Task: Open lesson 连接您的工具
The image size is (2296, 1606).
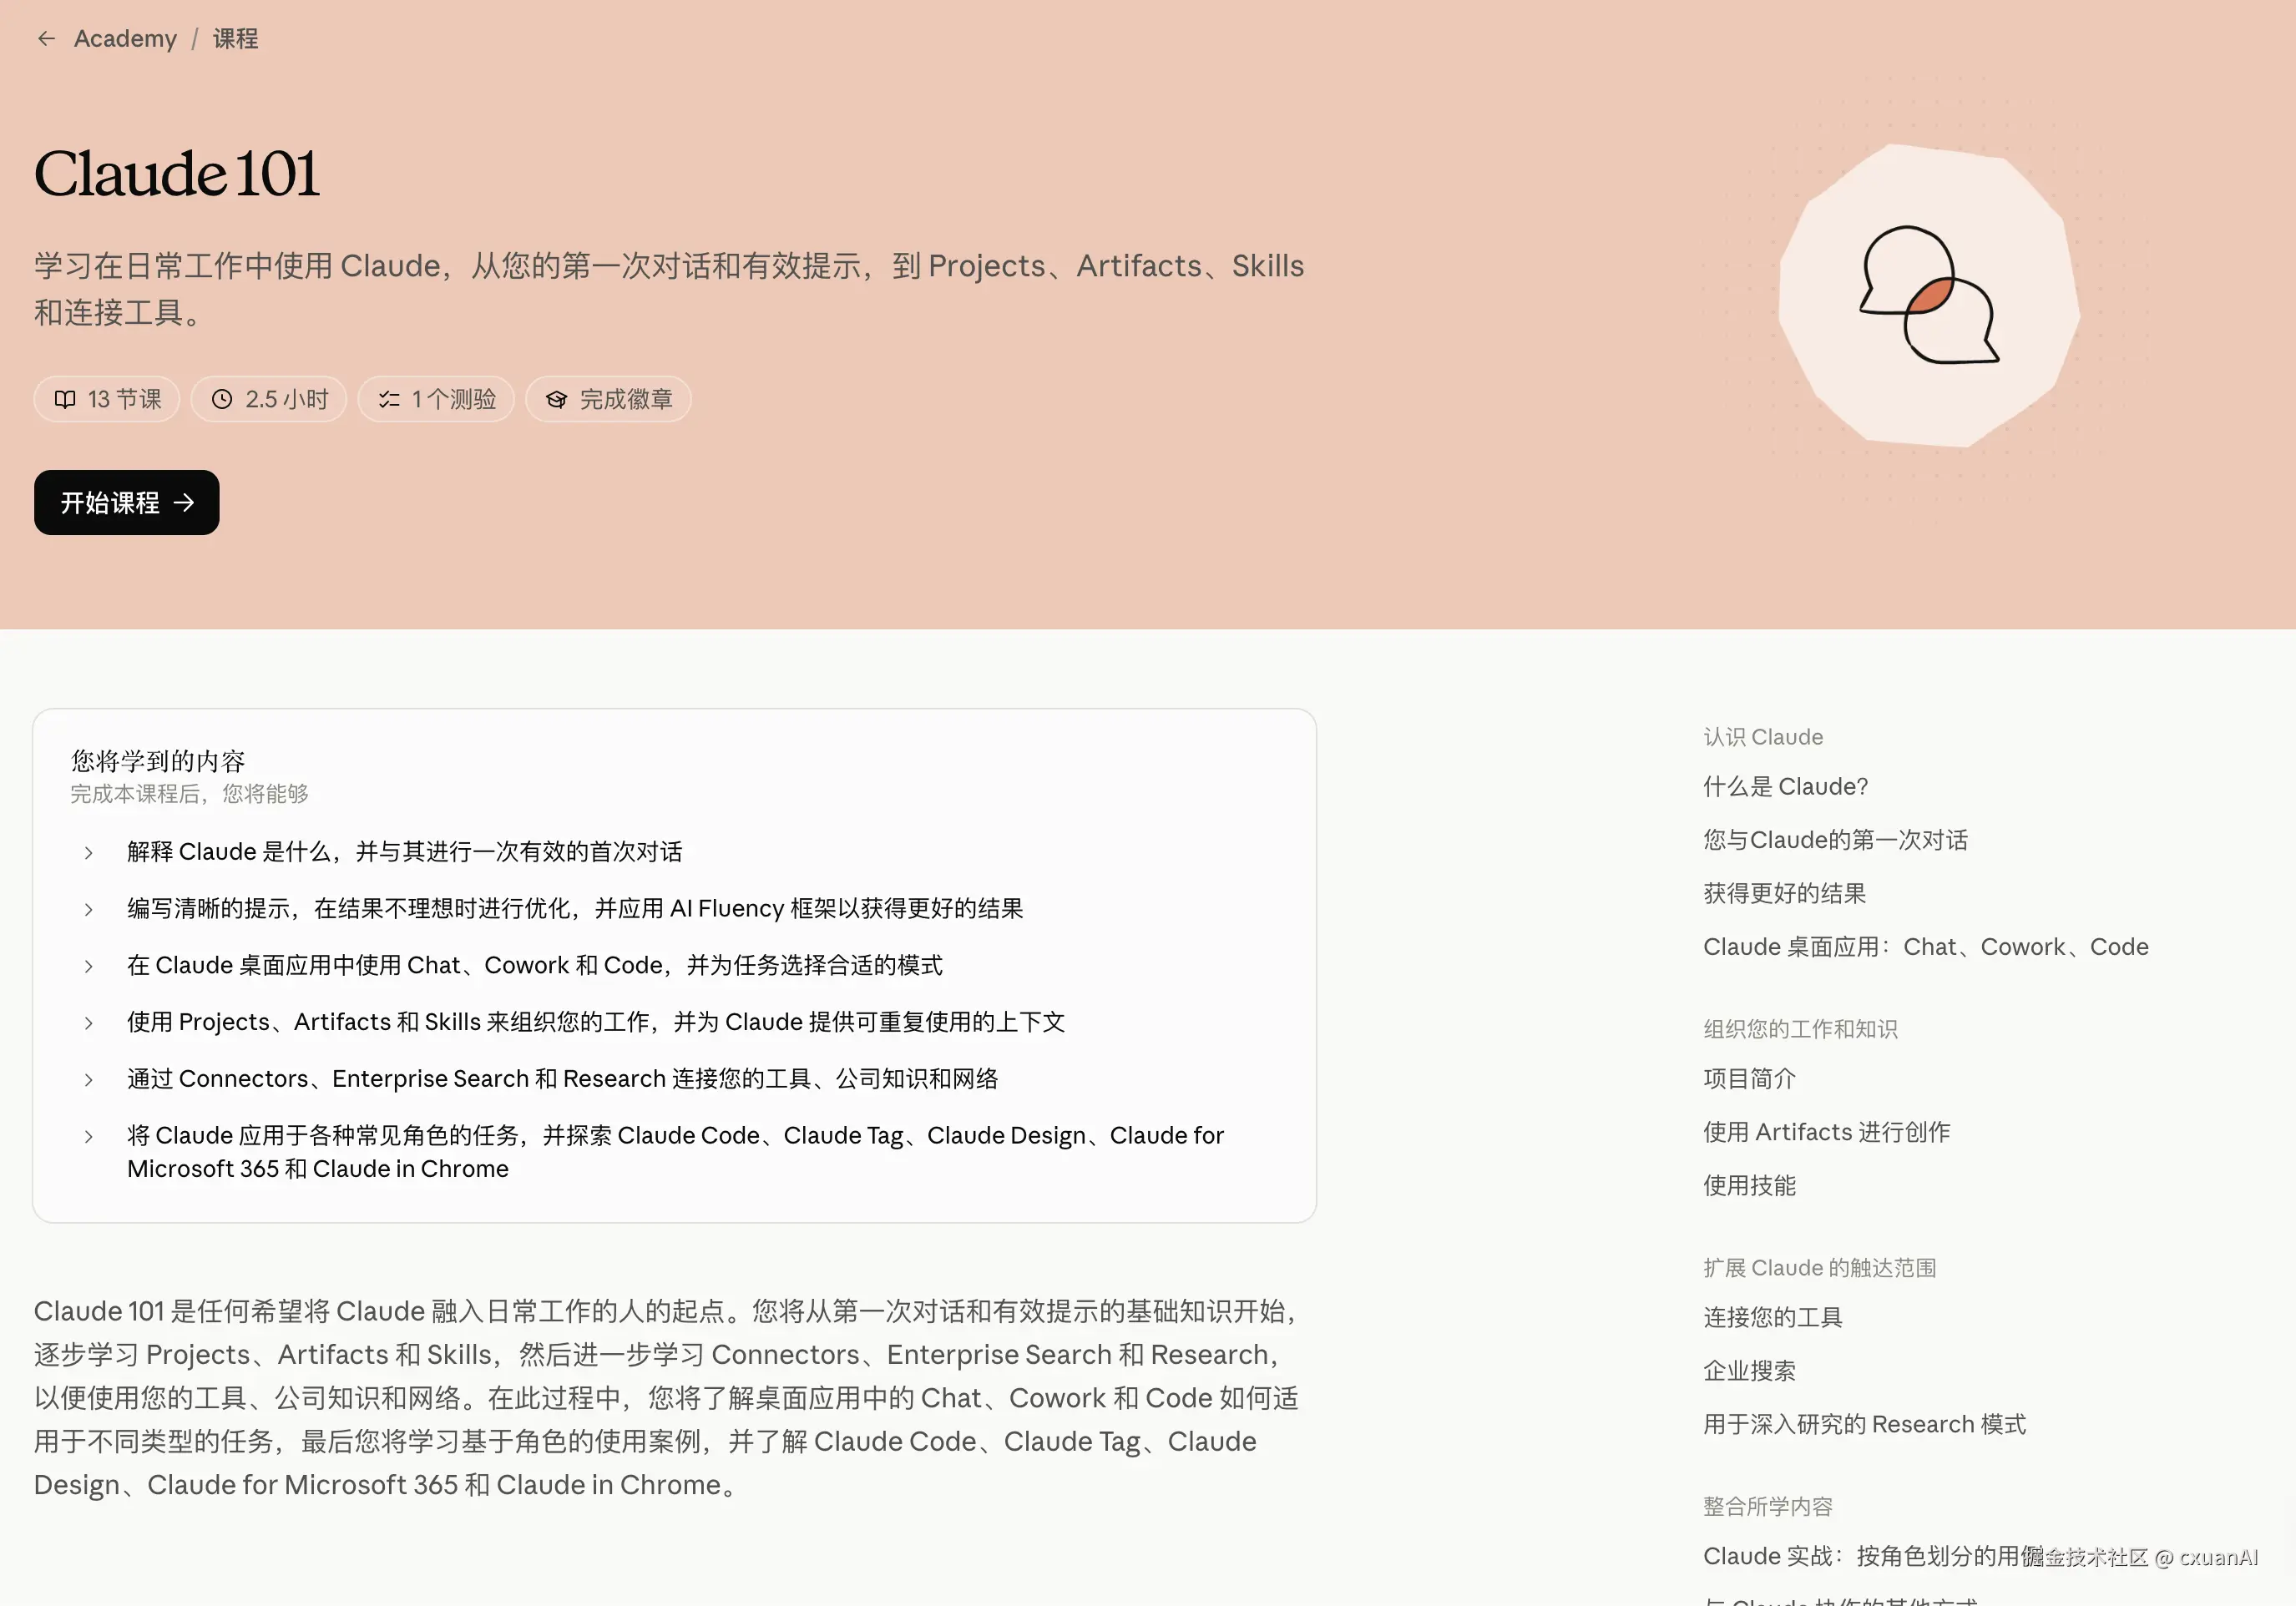Action: click(1773, 1318)
